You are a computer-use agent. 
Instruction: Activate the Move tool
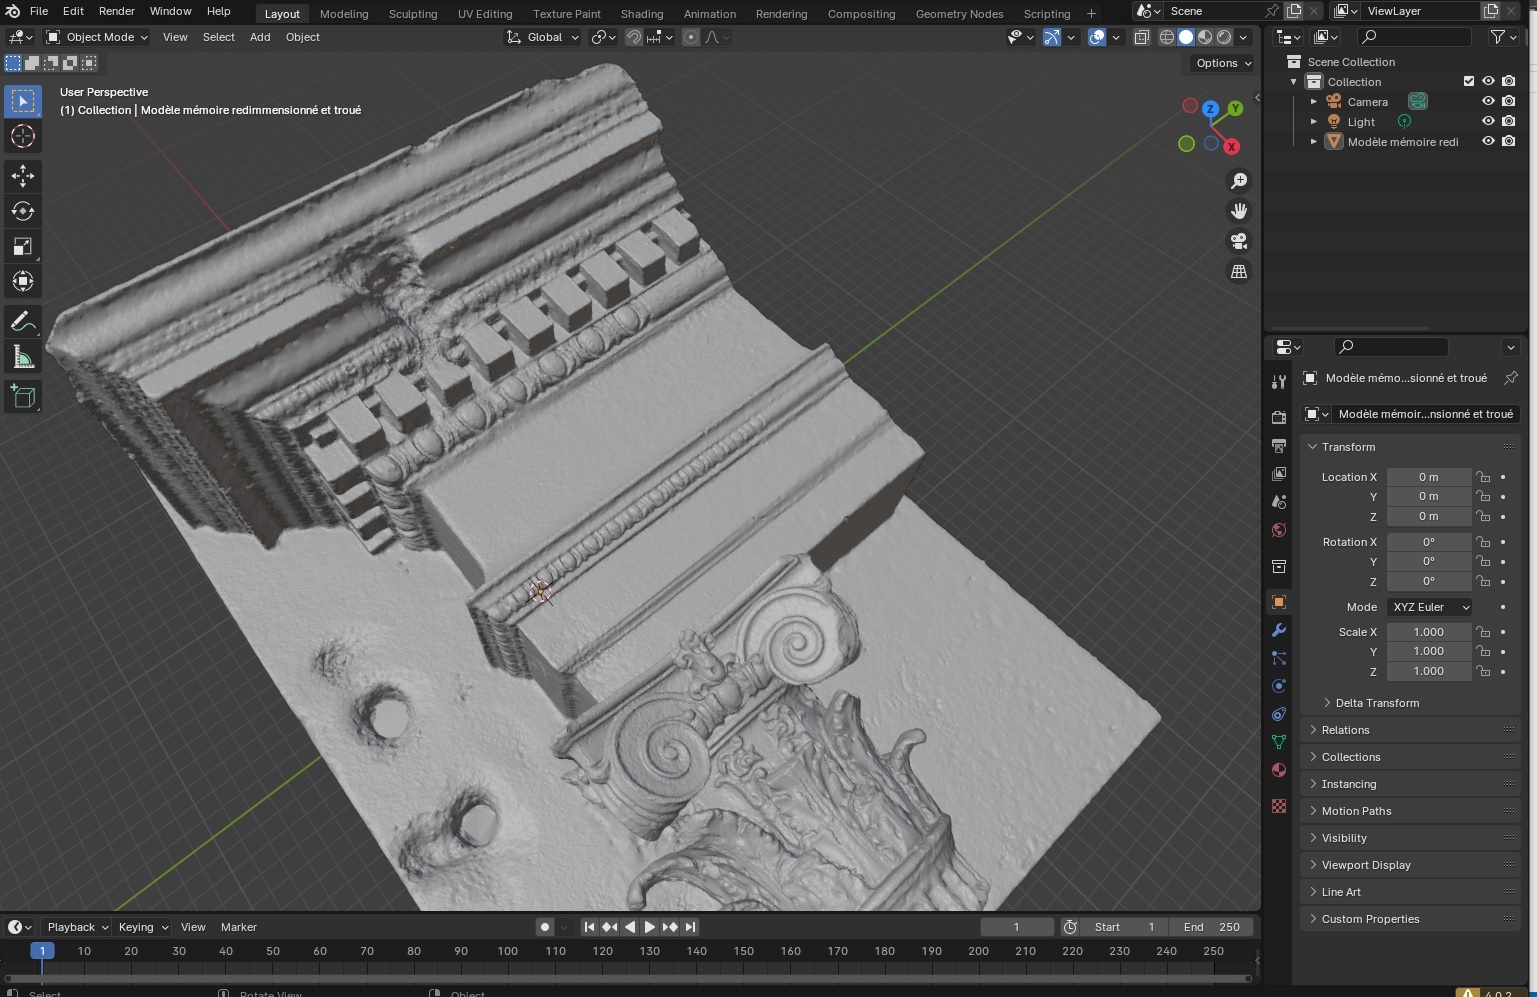click(x=23, y=176)
